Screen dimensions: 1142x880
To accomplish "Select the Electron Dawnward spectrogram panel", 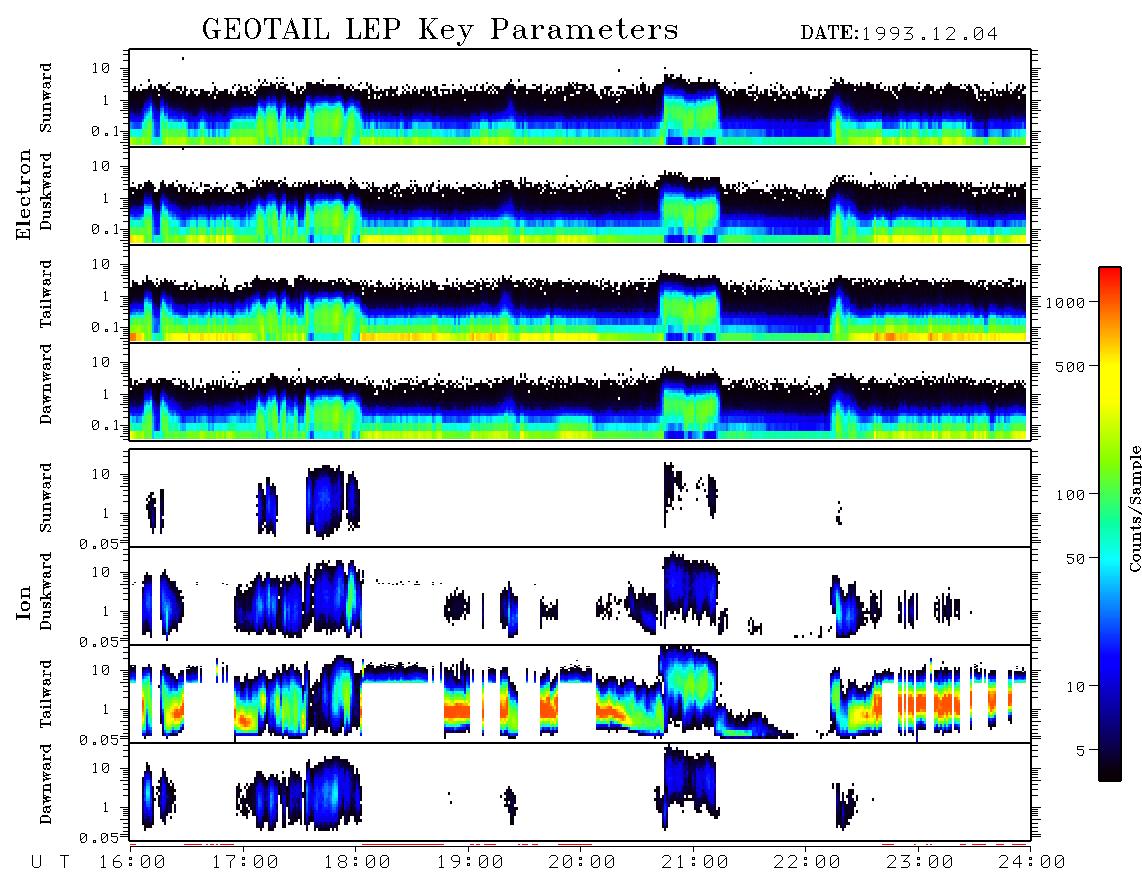I will [x=580, y=391].
